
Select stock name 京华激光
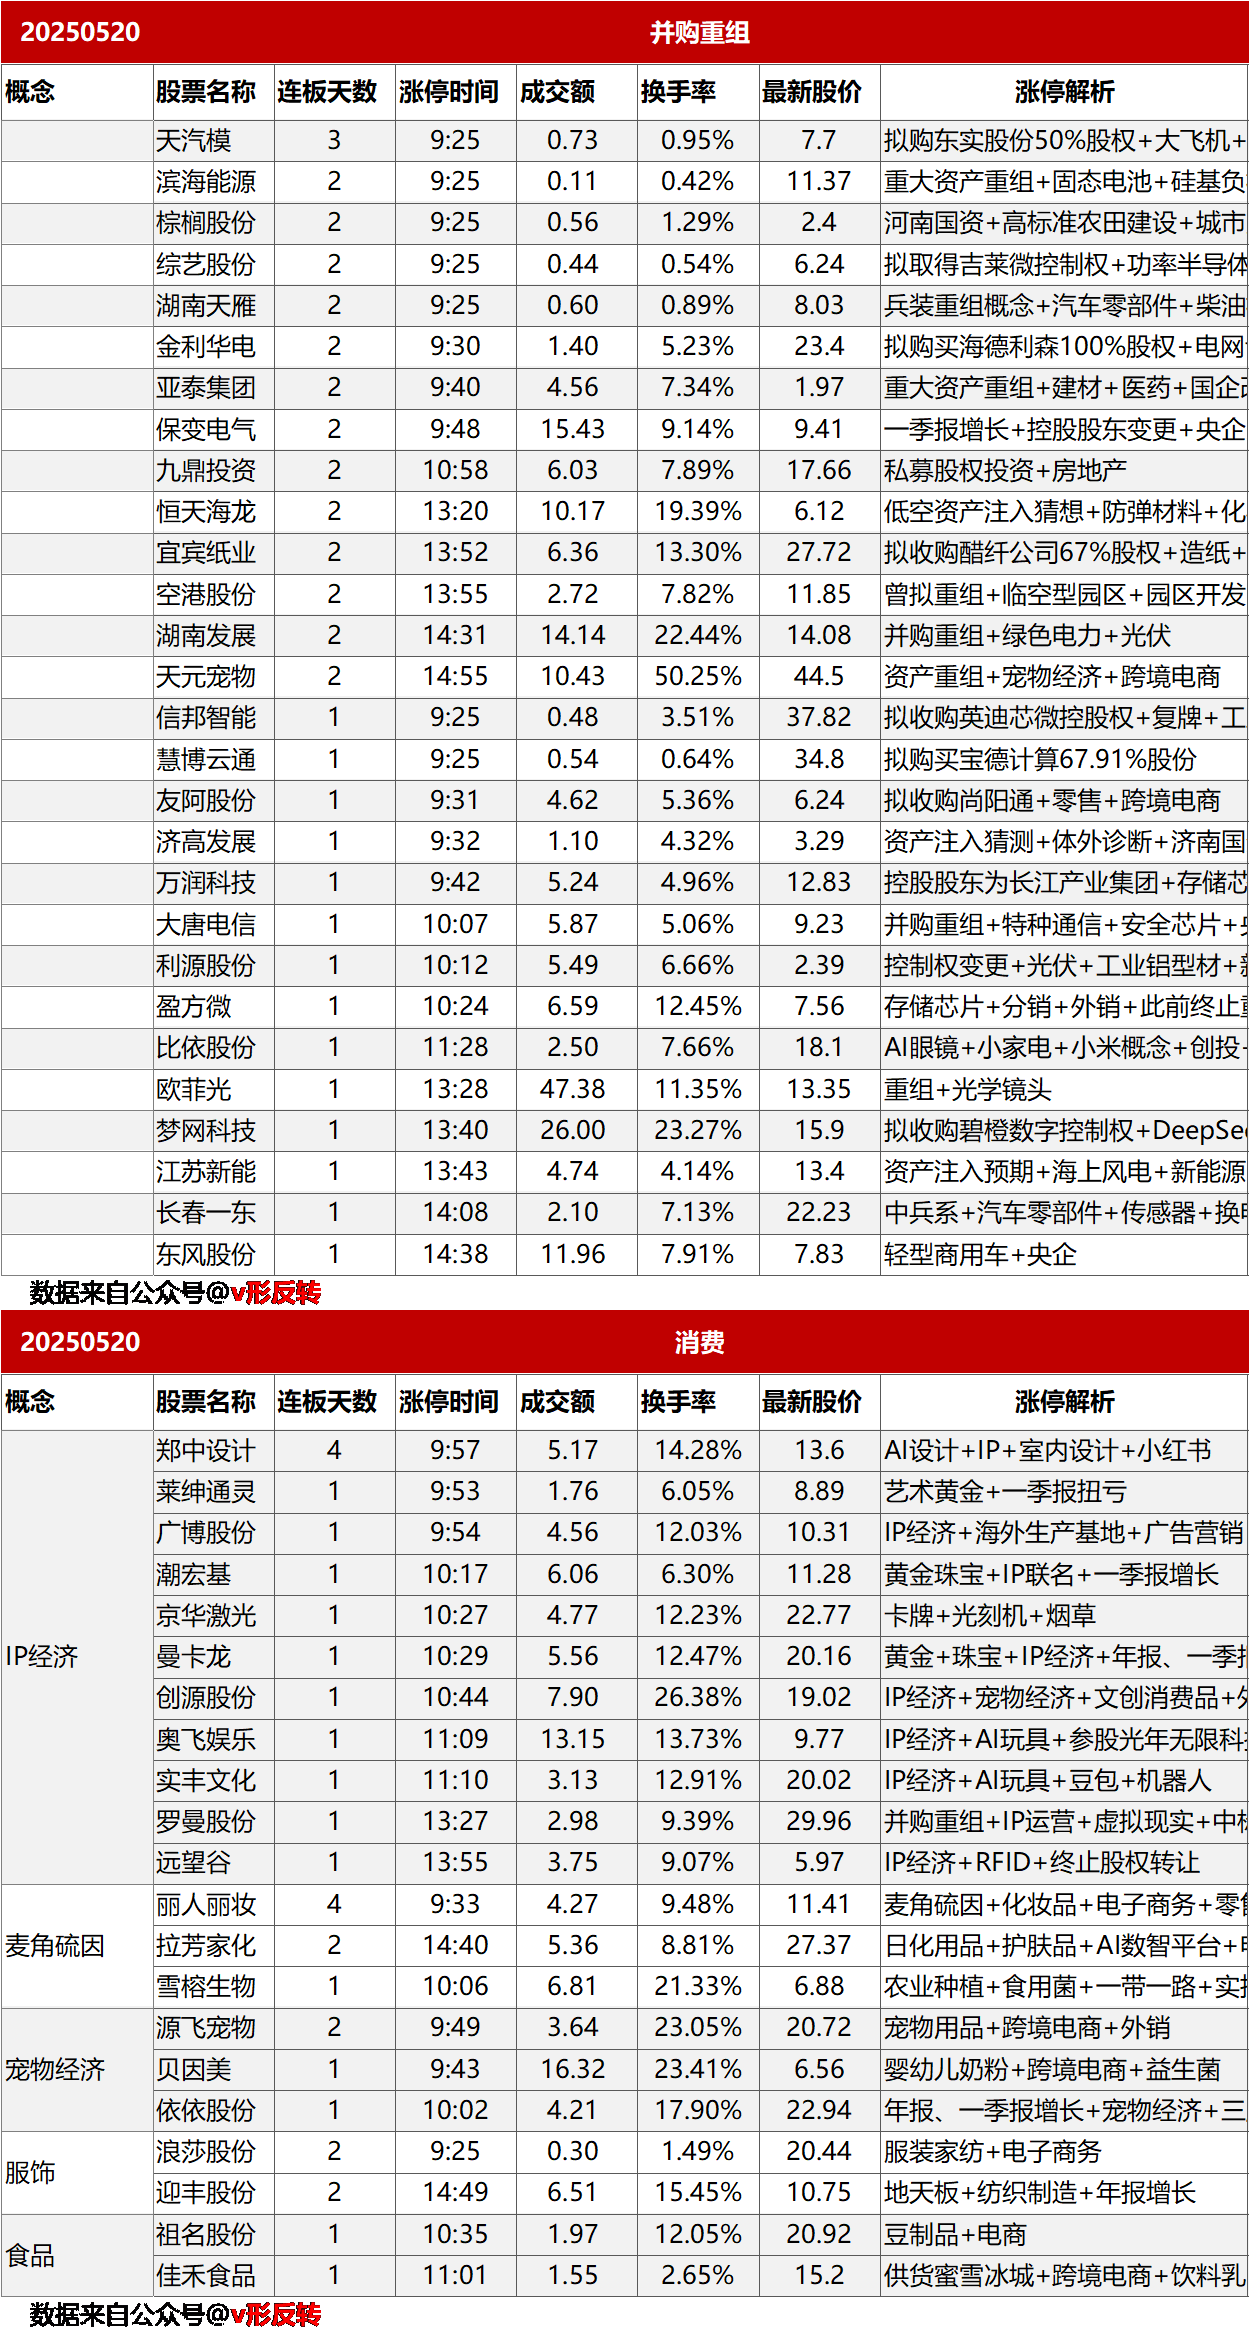point(206,1615)
